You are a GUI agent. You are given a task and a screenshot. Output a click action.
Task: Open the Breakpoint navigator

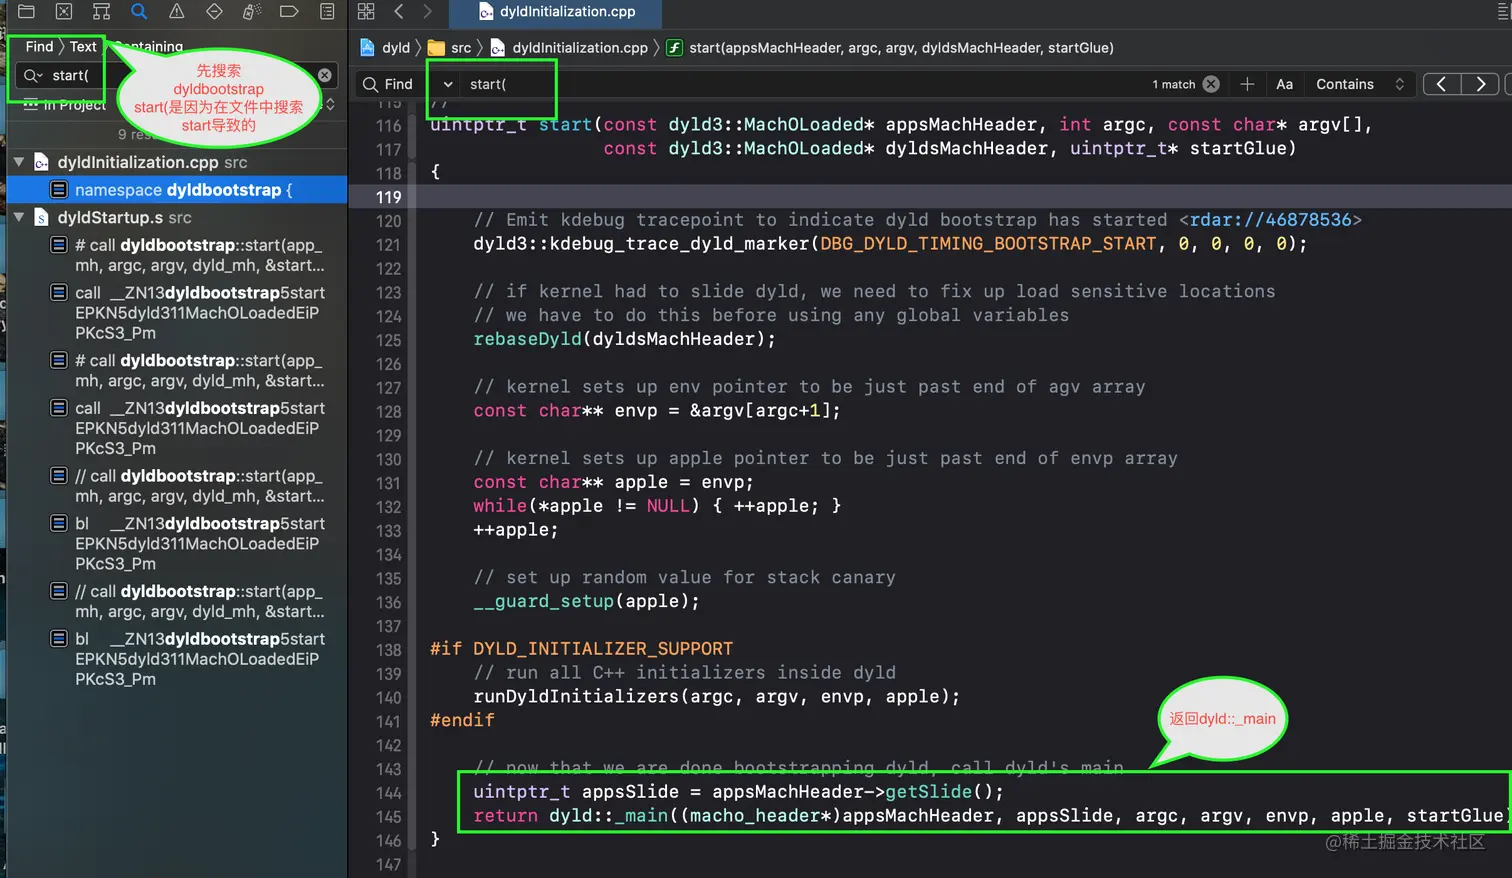pyautogui.click(x=289, y=12)
